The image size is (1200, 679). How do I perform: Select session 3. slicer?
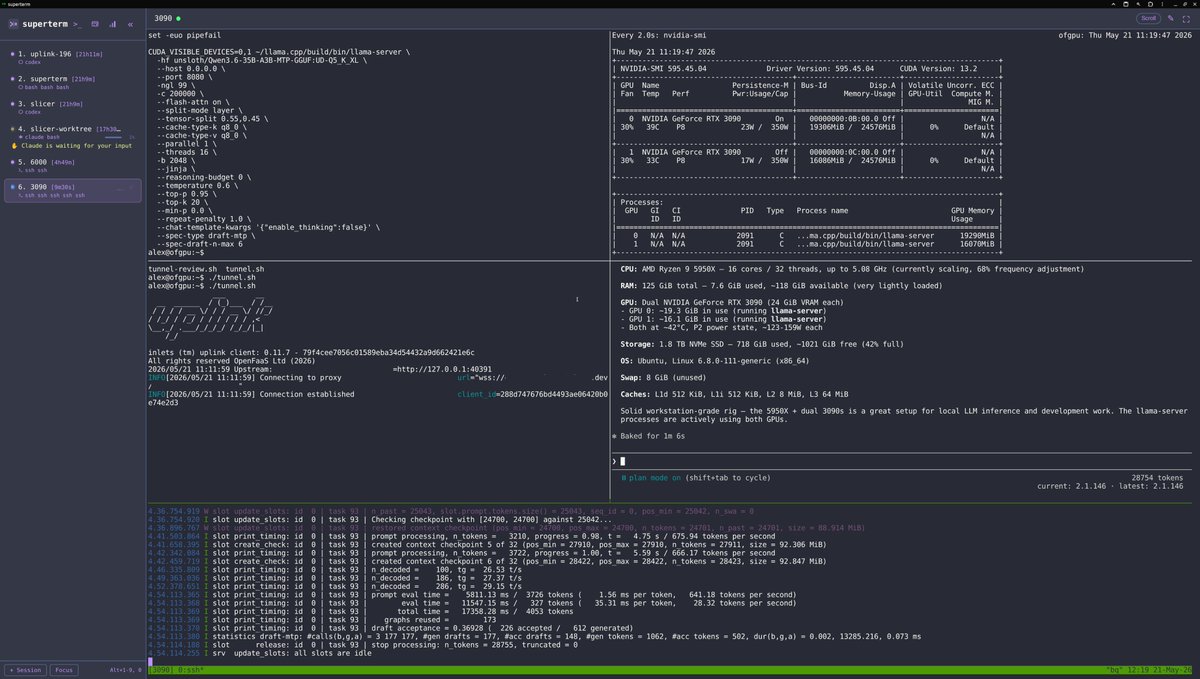(72, 108)
